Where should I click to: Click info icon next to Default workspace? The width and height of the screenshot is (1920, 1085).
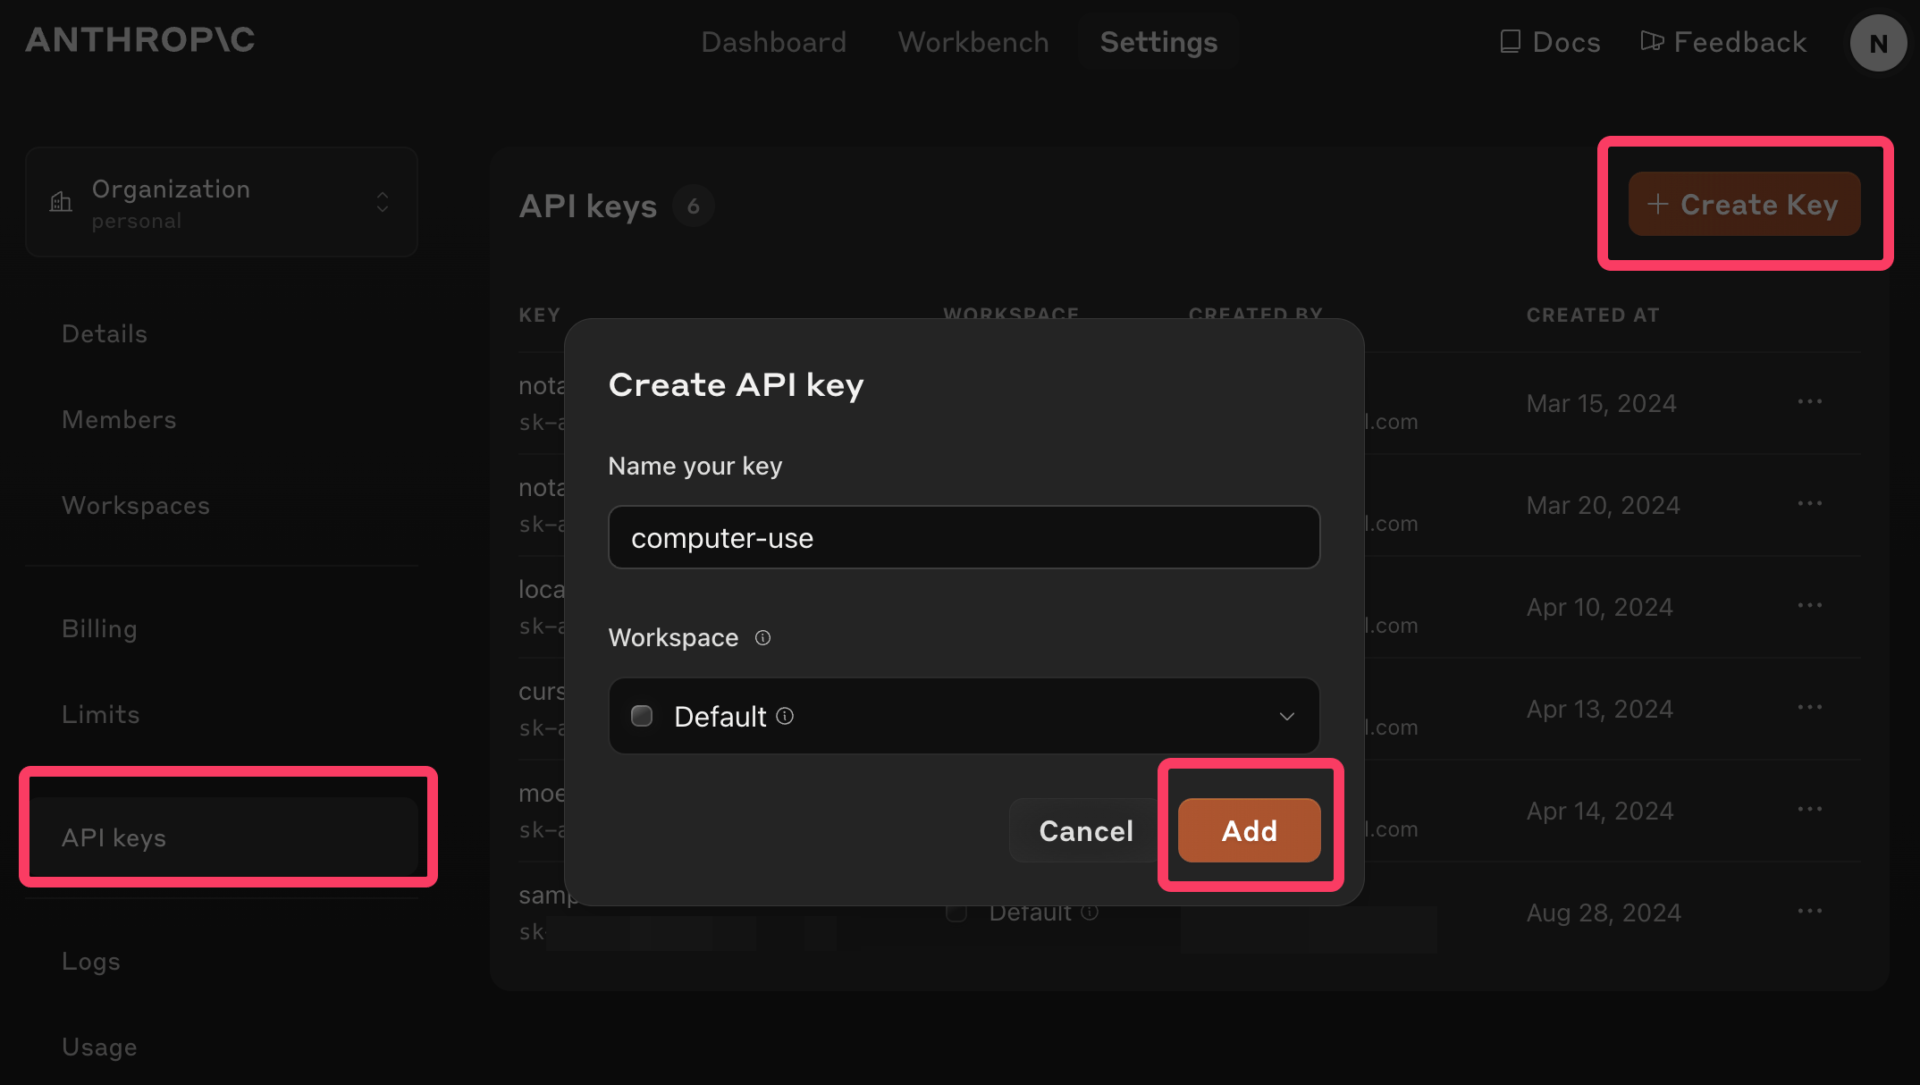785,716
